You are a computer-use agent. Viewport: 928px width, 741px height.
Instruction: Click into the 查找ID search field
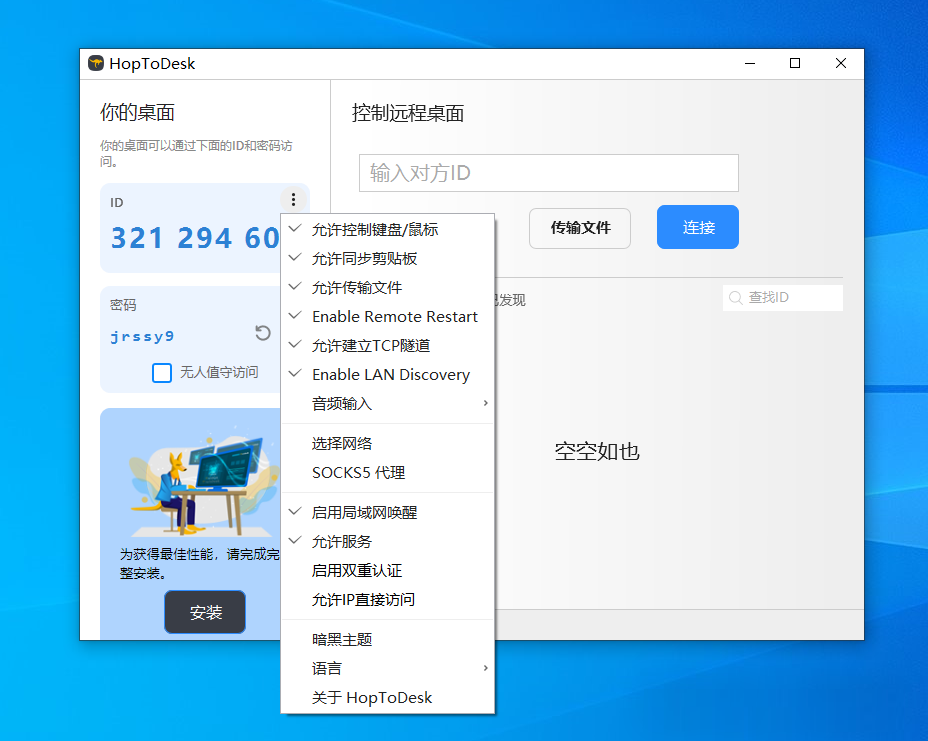790,298
